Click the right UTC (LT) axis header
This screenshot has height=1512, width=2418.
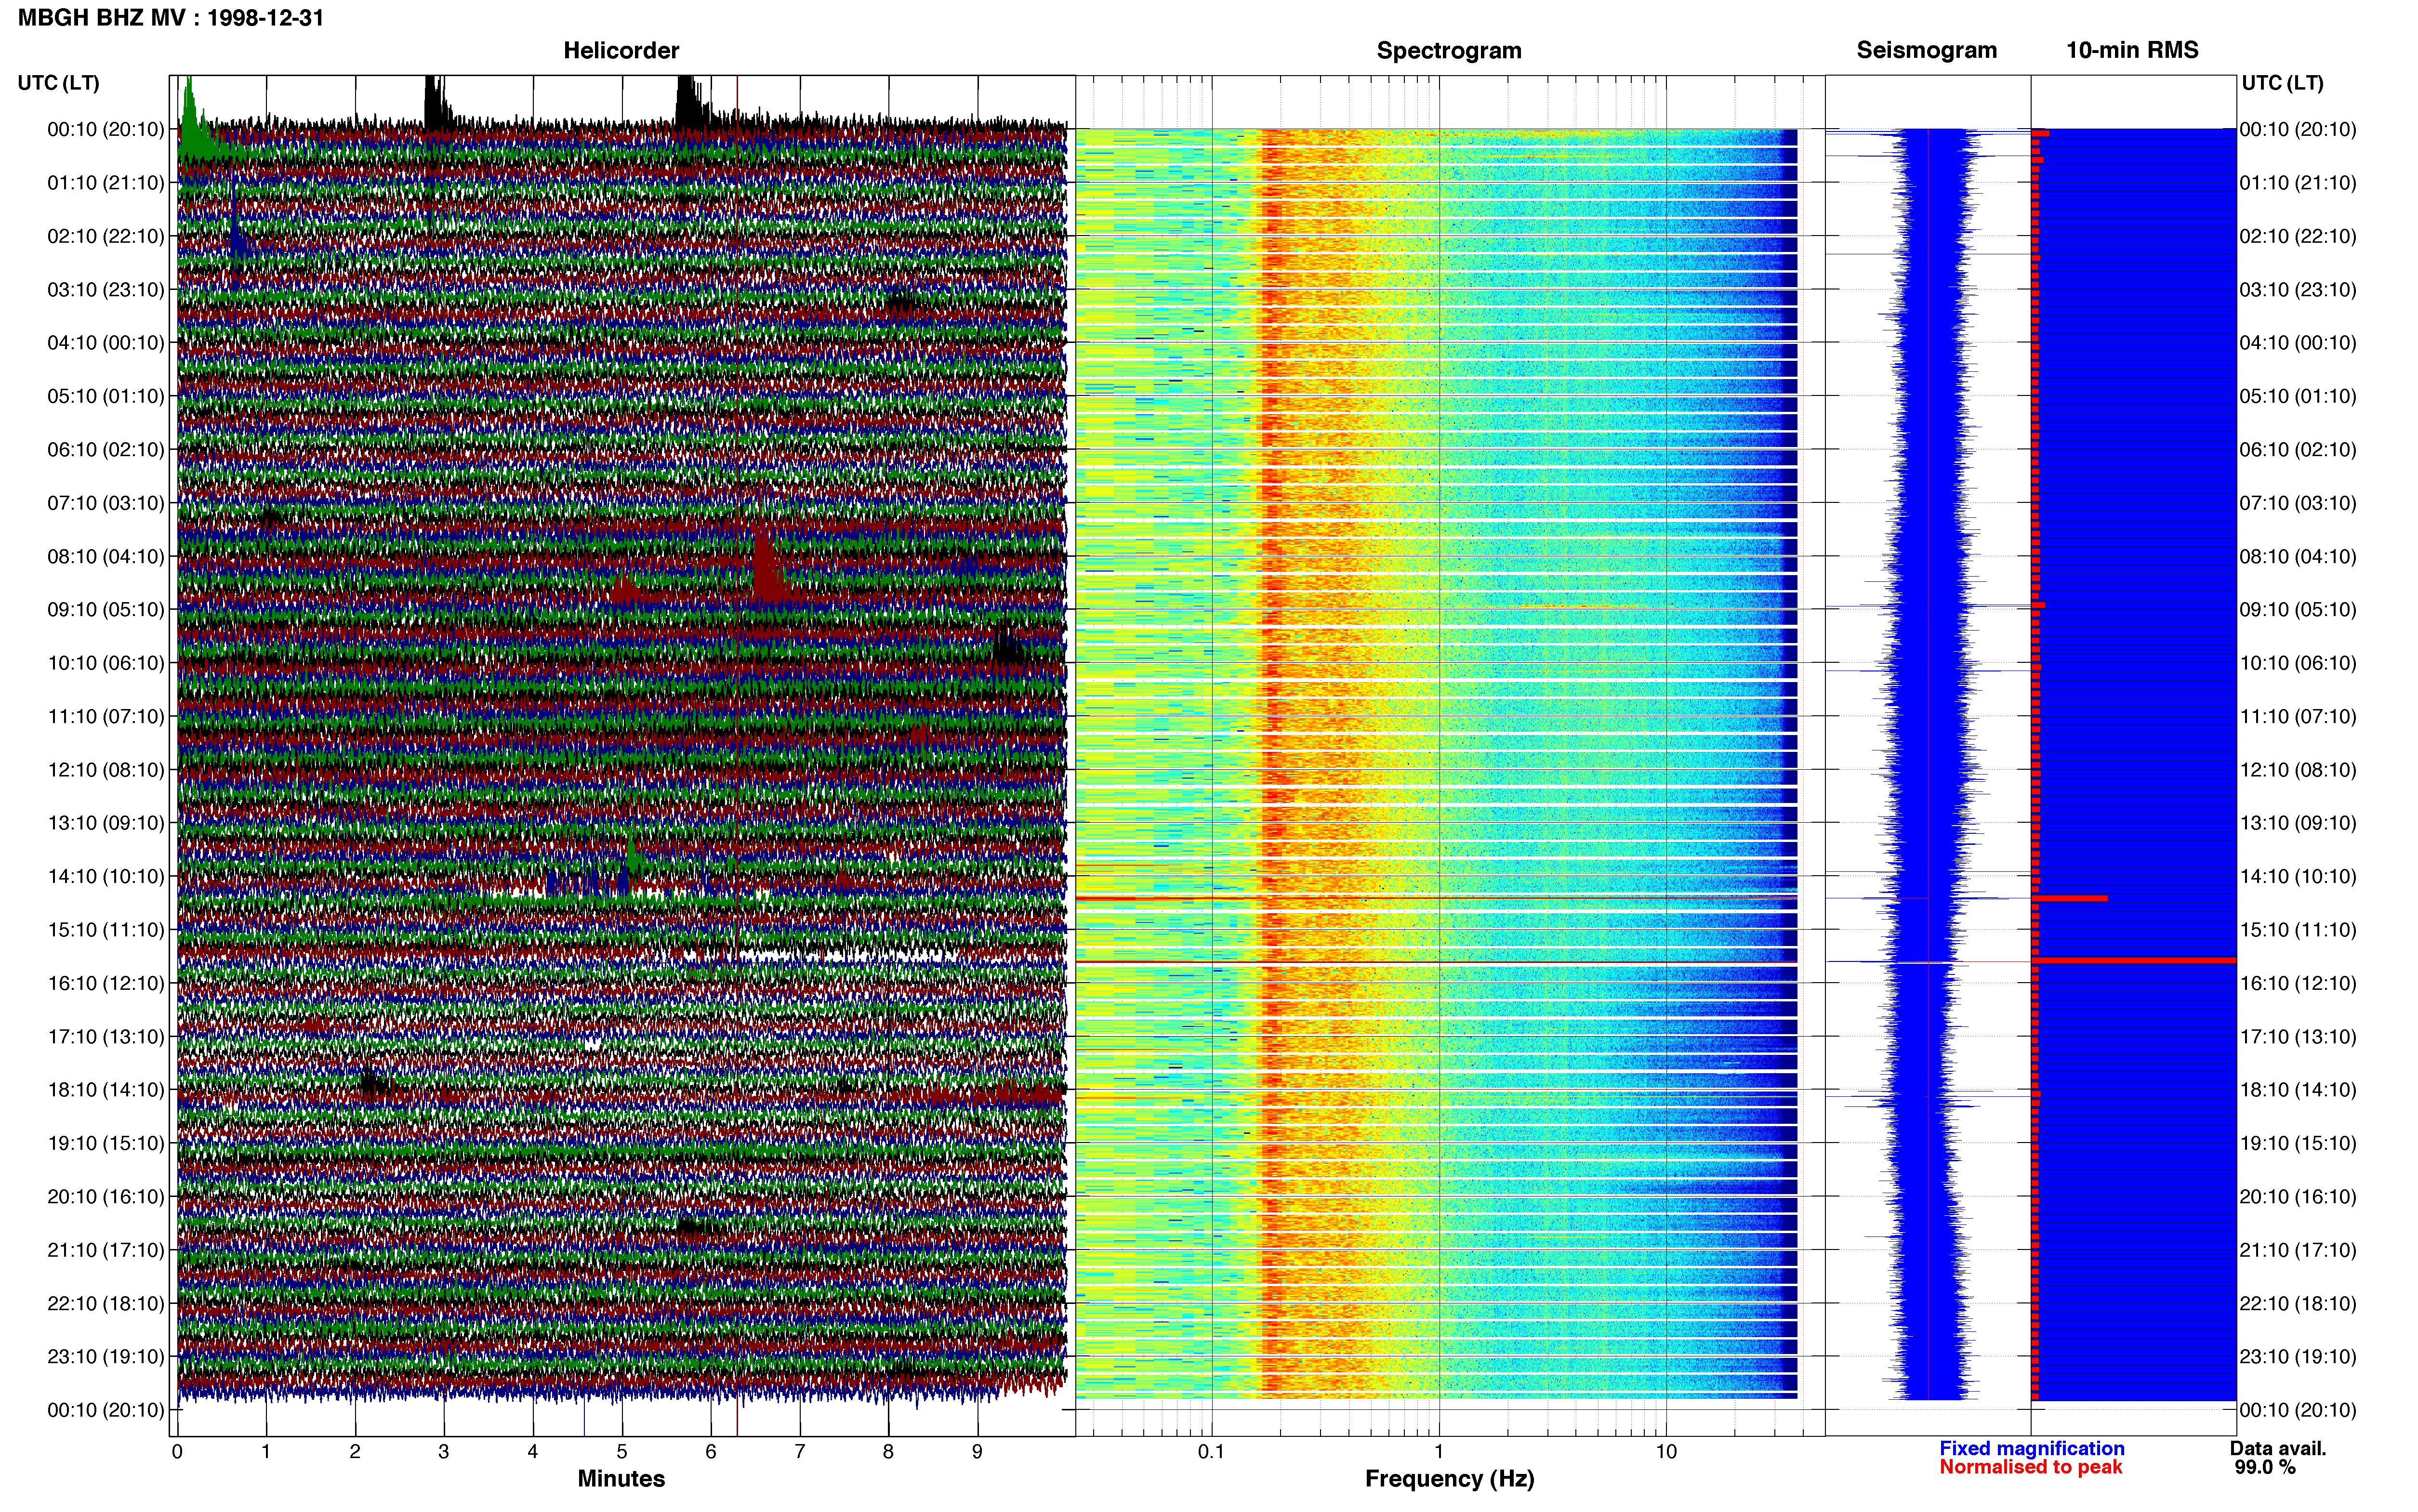(x=2282, y=83)
